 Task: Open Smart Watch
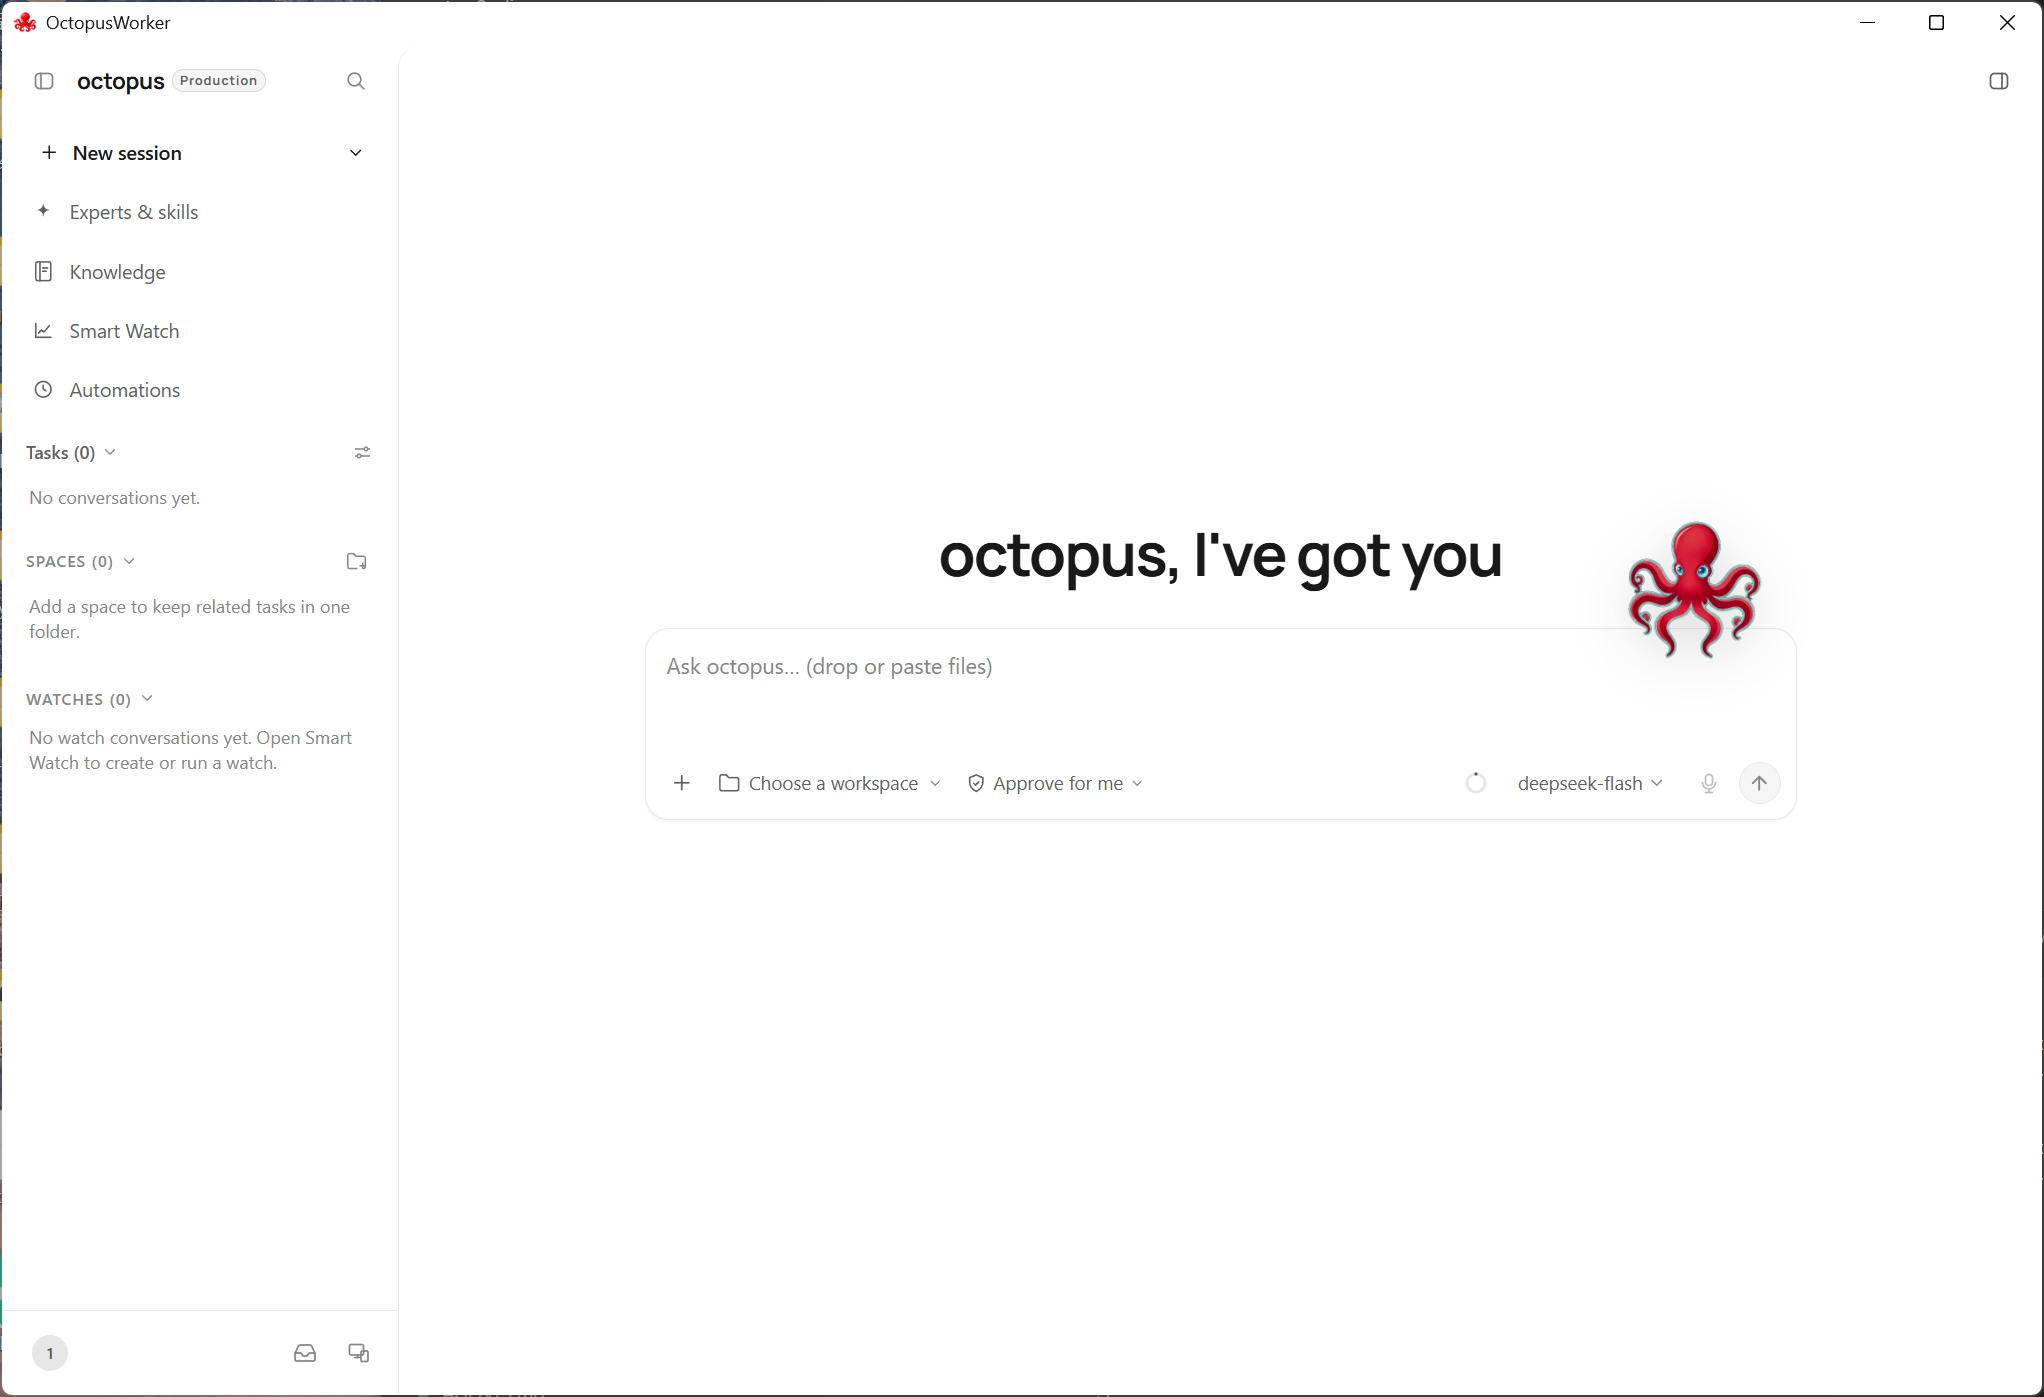(124, 331)
